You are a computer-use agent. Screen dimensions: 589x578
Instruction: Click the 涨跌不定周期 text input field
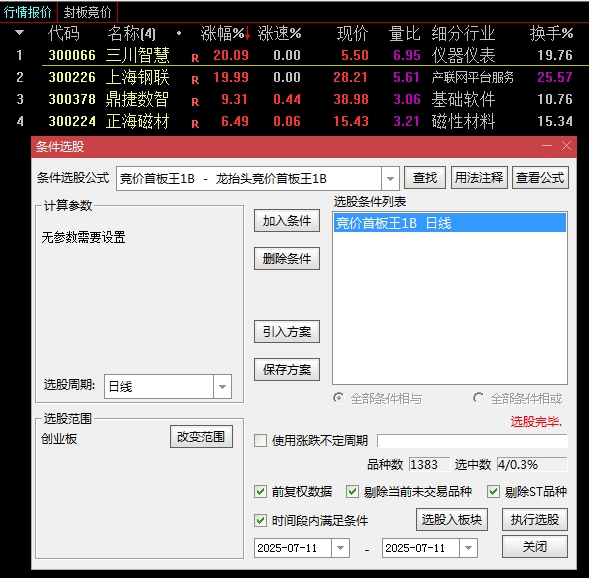472,441
